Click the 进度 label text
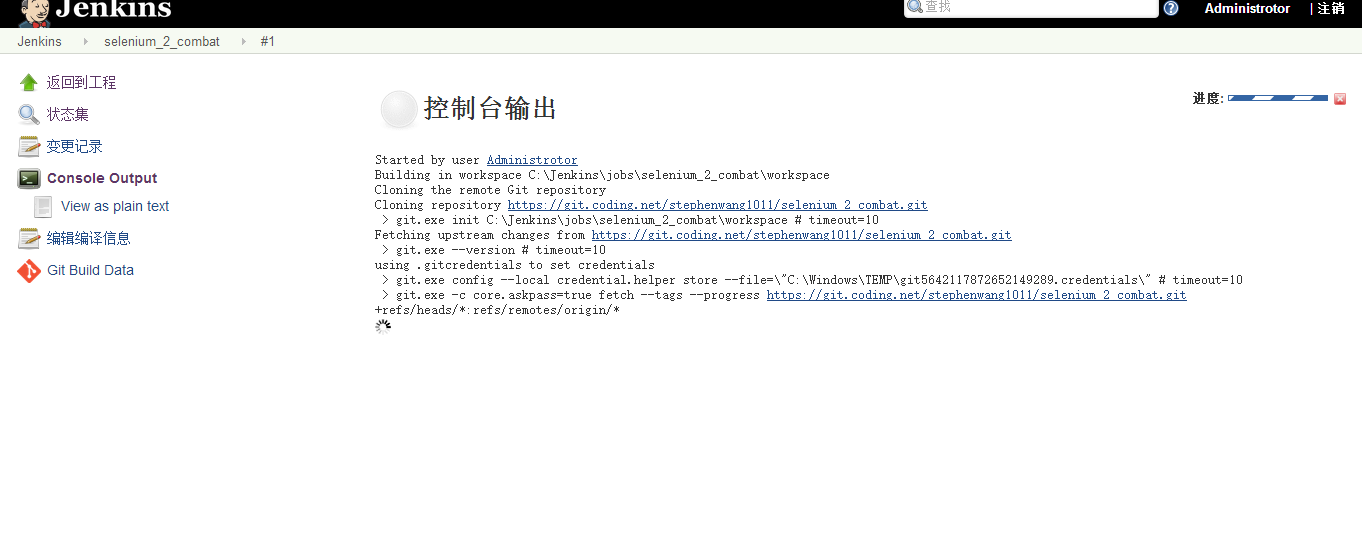 click(x=1208, y=99)
